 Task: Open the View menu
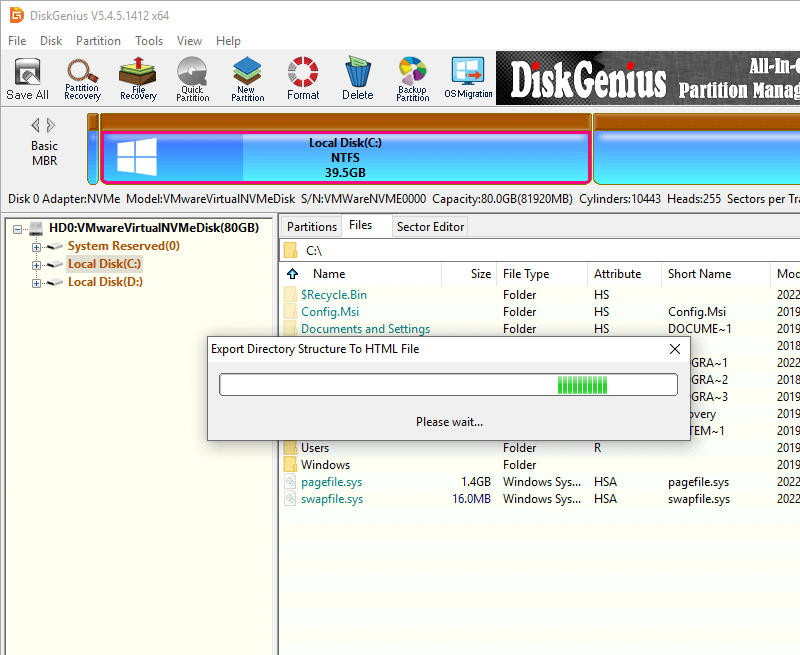tap(189, 41)
